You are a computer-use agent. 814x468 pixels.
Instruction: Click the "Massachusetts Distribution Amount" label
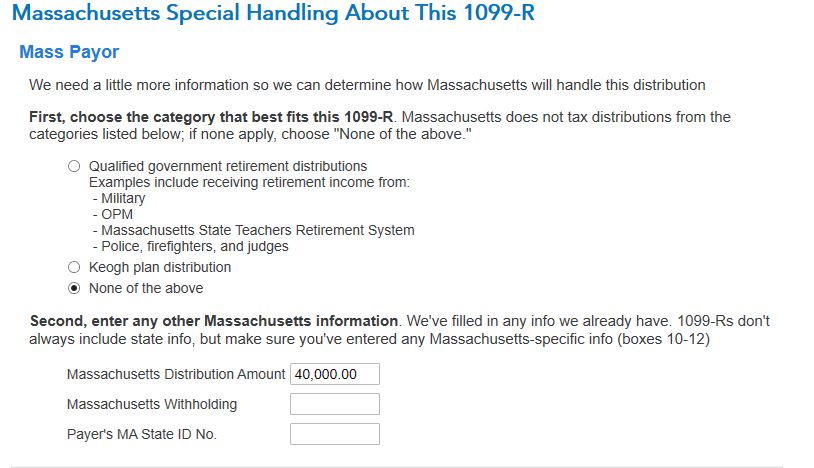(x=175, y=375)
